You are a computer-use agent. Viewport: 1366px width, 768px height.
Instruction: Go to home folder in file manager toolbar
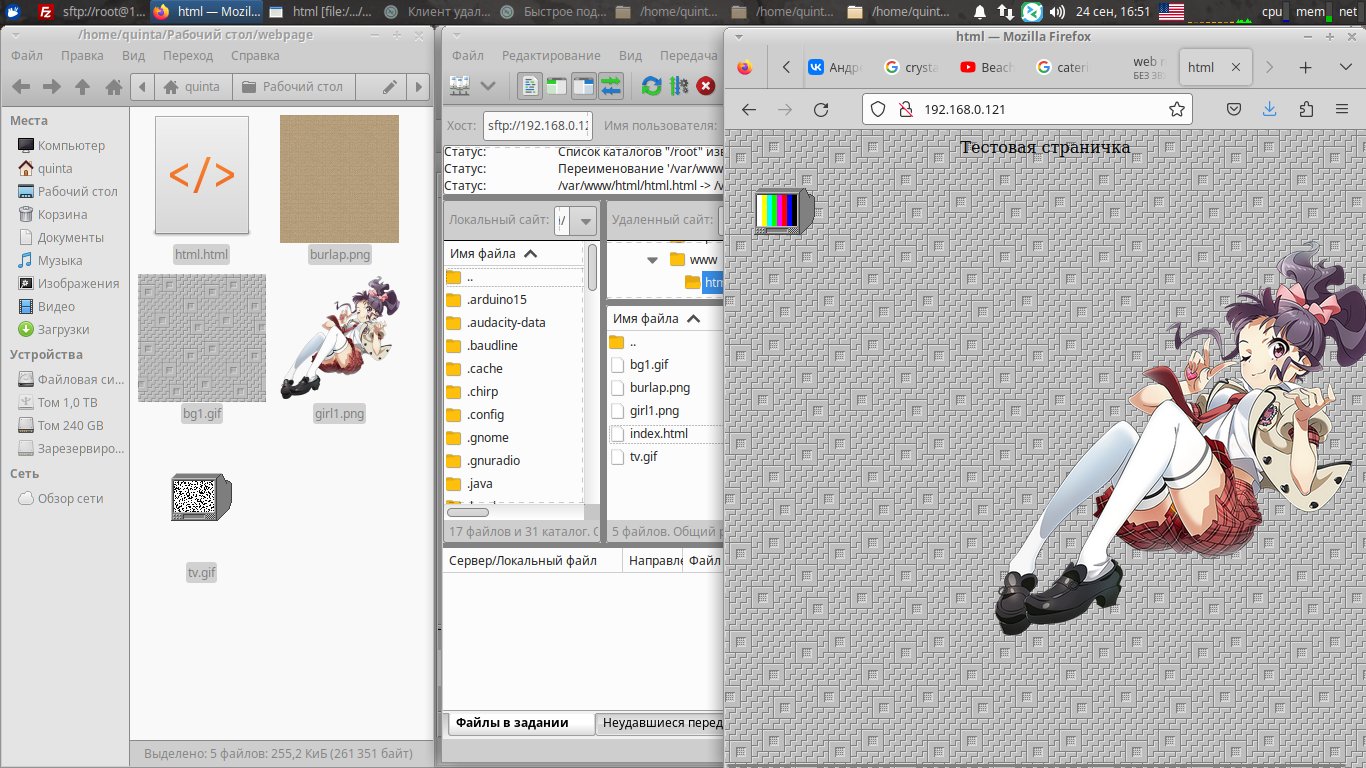point(114,87)
